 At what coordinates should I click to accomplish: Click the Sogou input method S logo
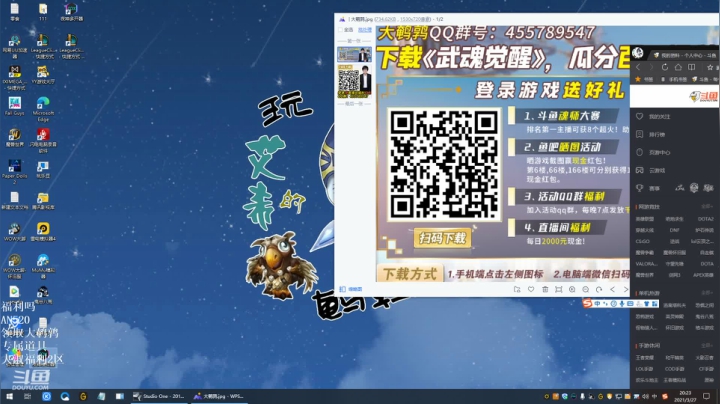click(x=587, y=303)
